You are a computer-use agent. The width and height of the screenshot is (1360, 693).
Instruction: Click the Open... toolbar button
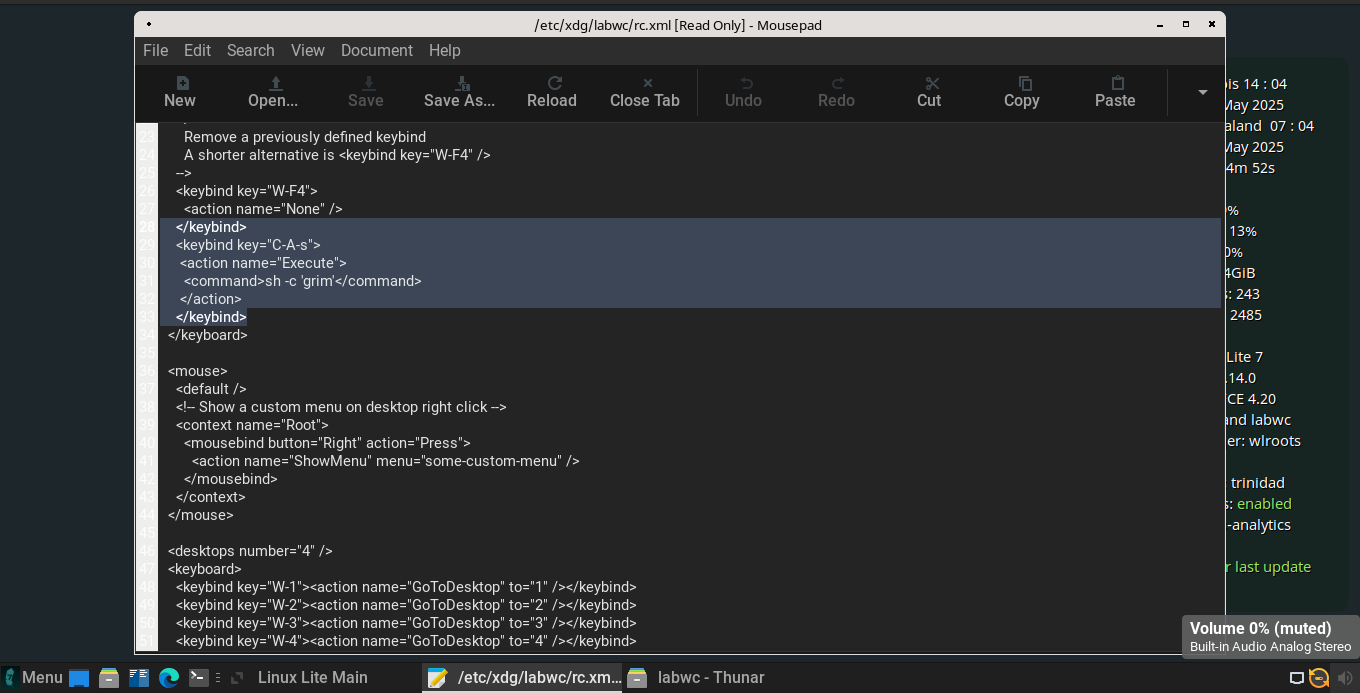click(x=273, y=92)
